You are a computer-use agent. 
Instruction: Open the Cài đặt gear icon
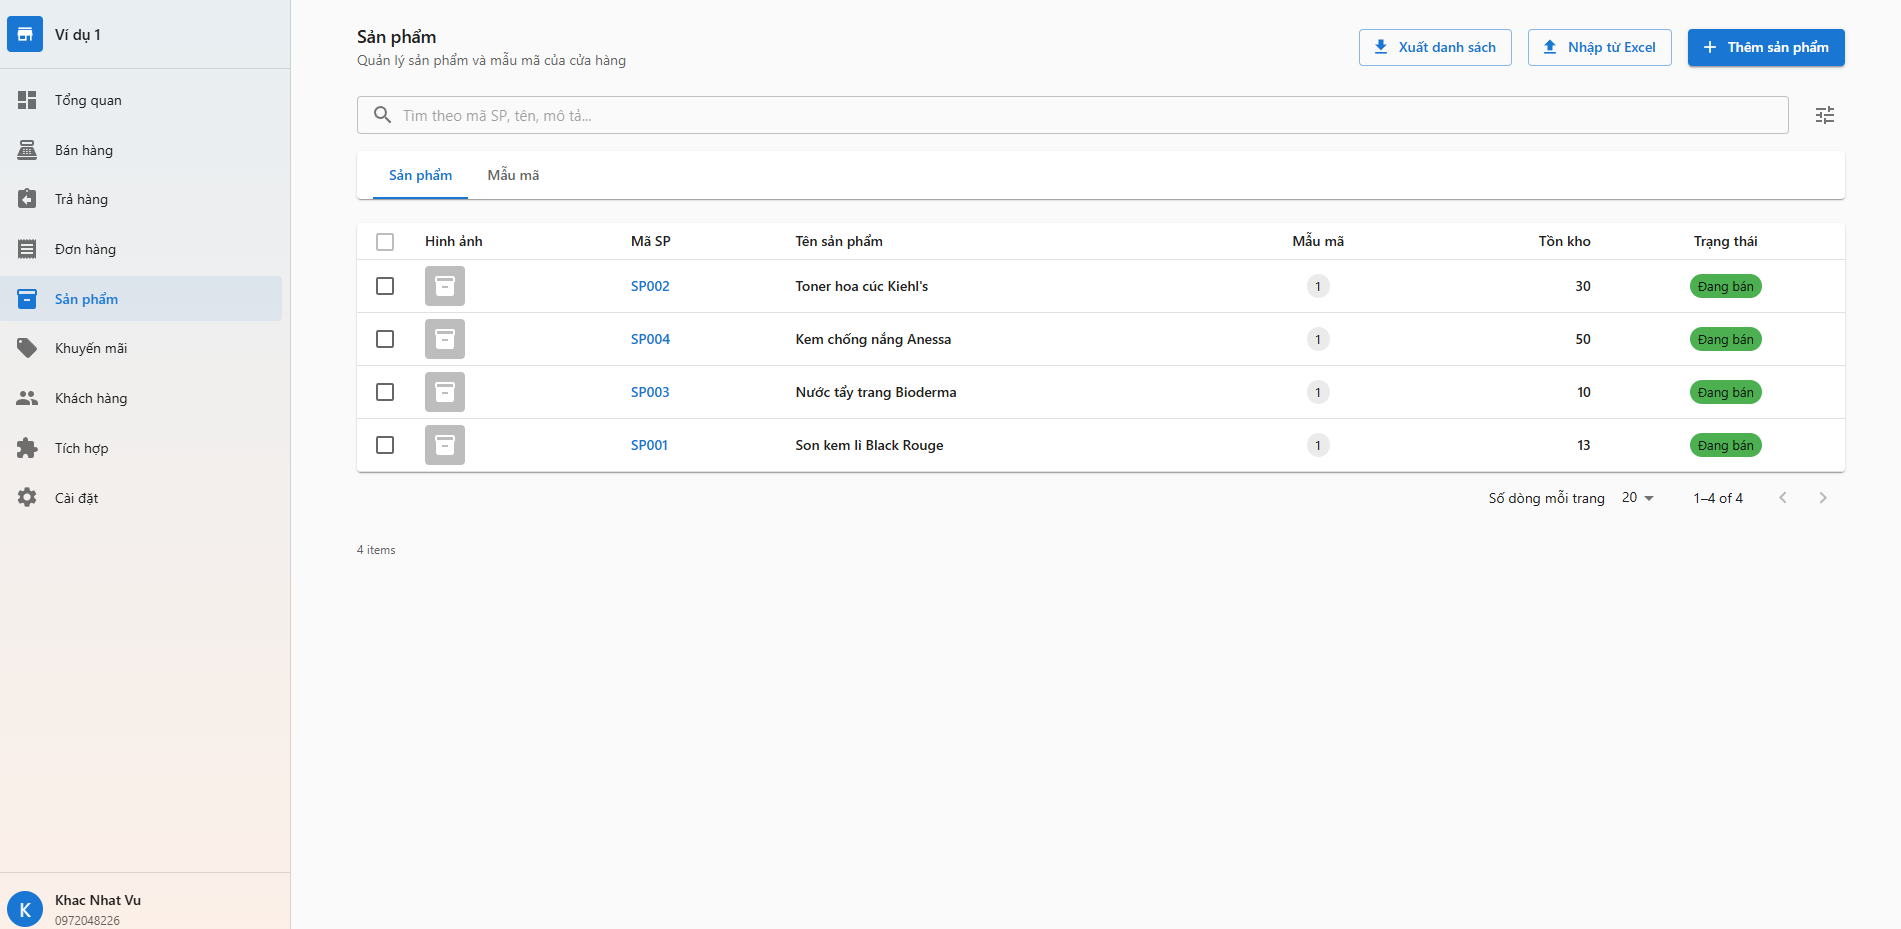point(27,497)
